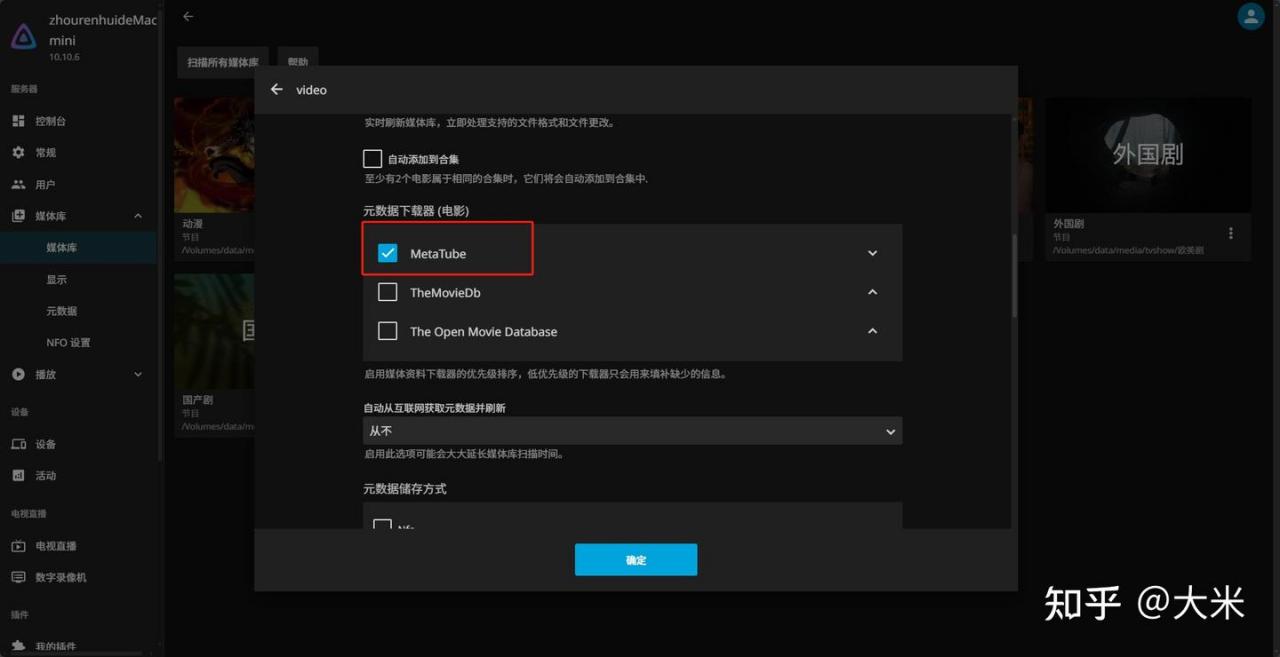
Task: Click the 帮助 help button
Action: [297, 62]
